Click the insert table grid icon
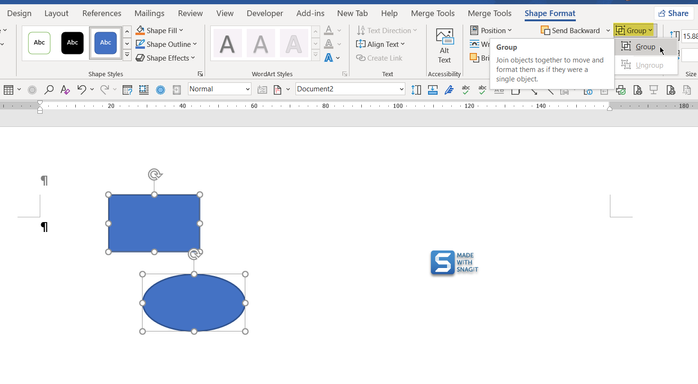 pos(8,90)
